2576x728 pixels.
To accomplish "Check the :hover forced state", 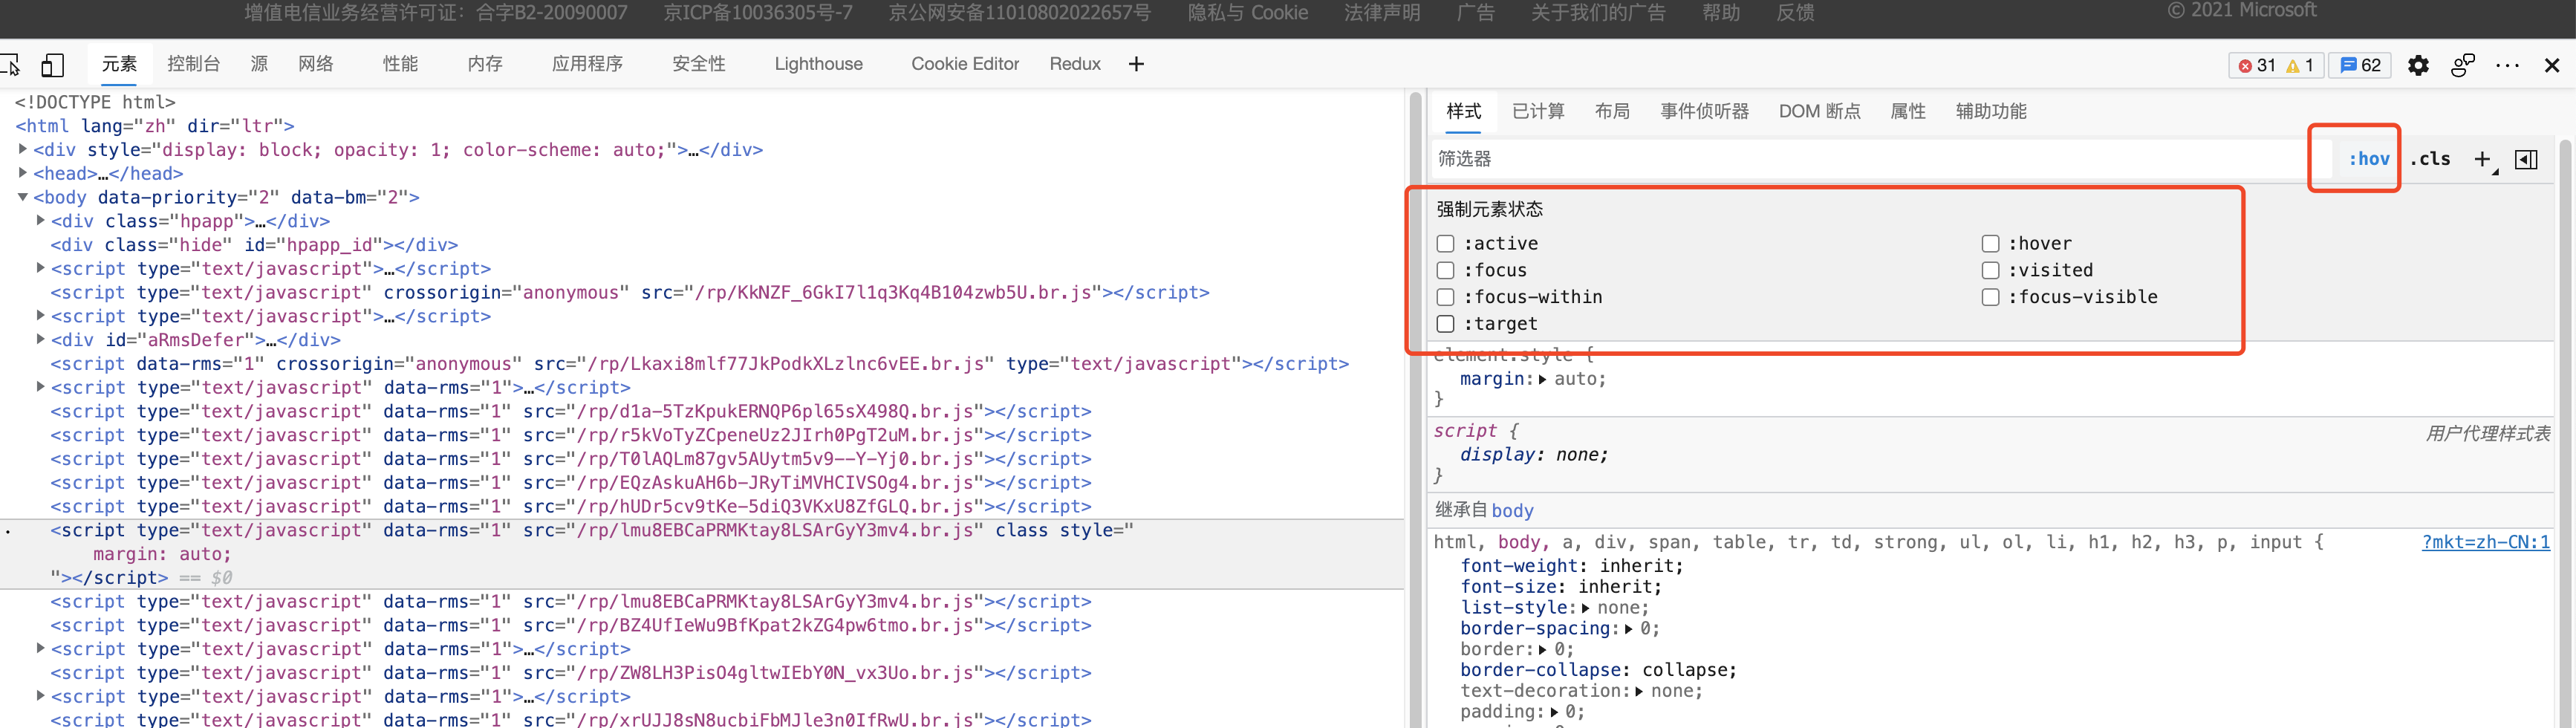I will tap(1990, 244).
